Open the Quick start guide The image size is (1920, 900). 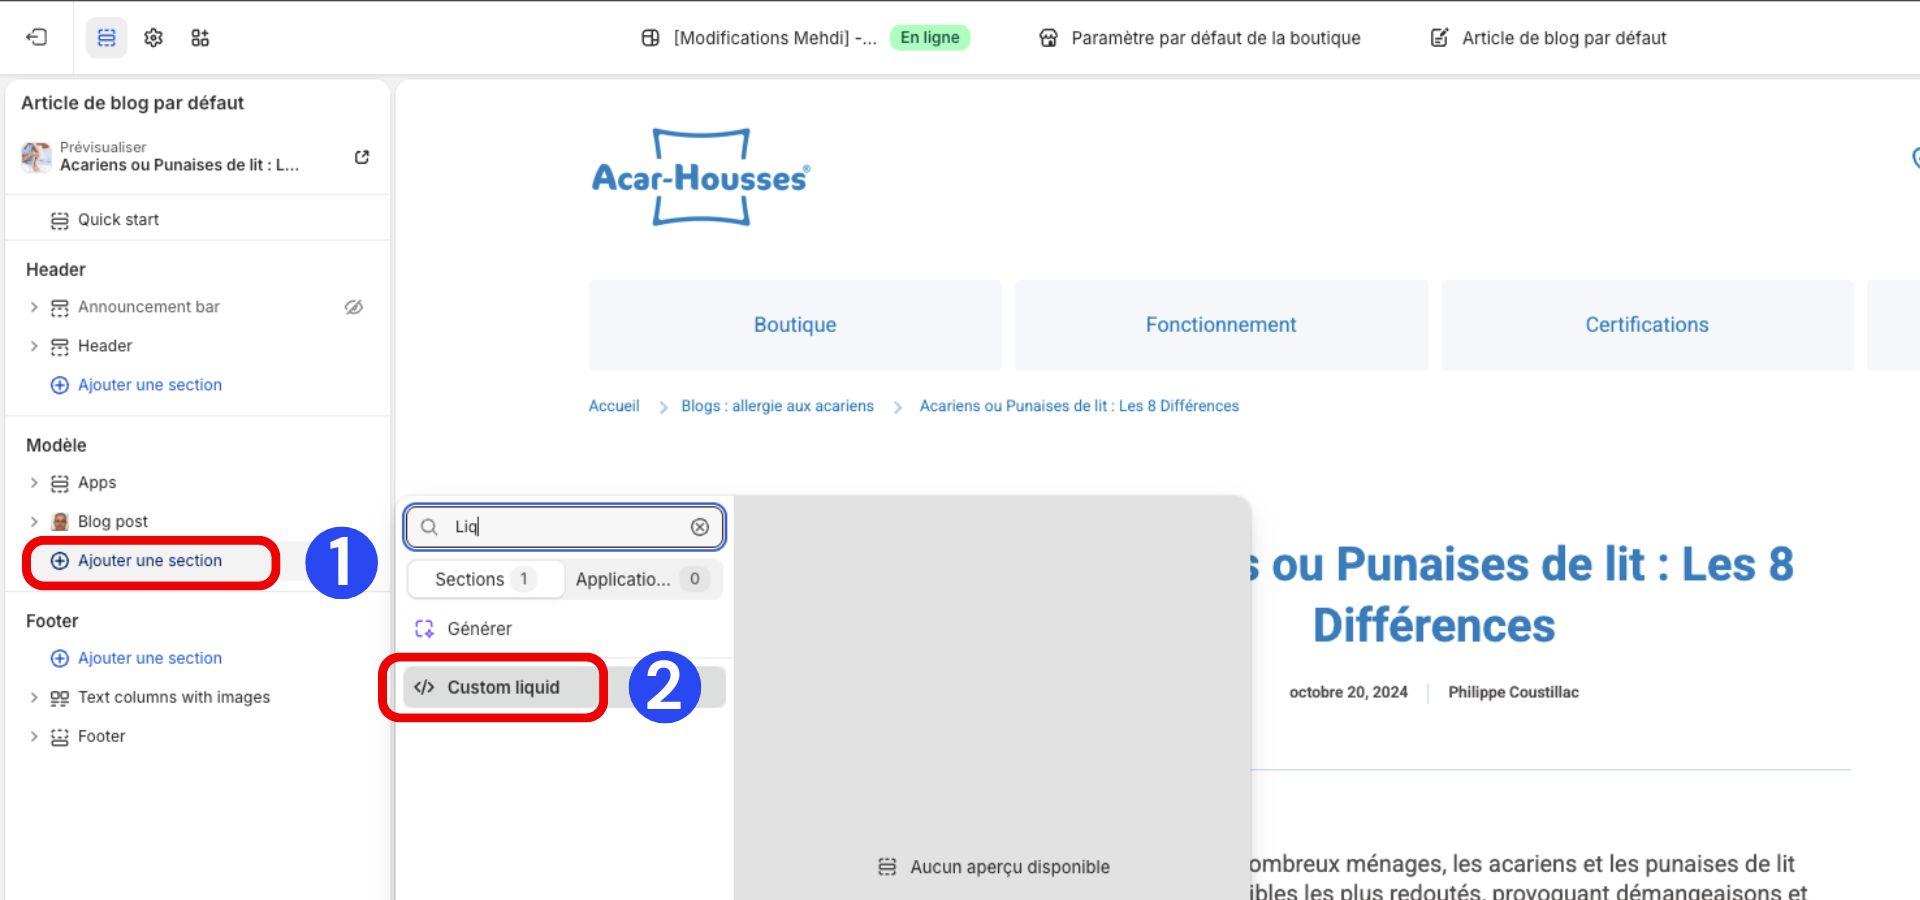(117, 219)
